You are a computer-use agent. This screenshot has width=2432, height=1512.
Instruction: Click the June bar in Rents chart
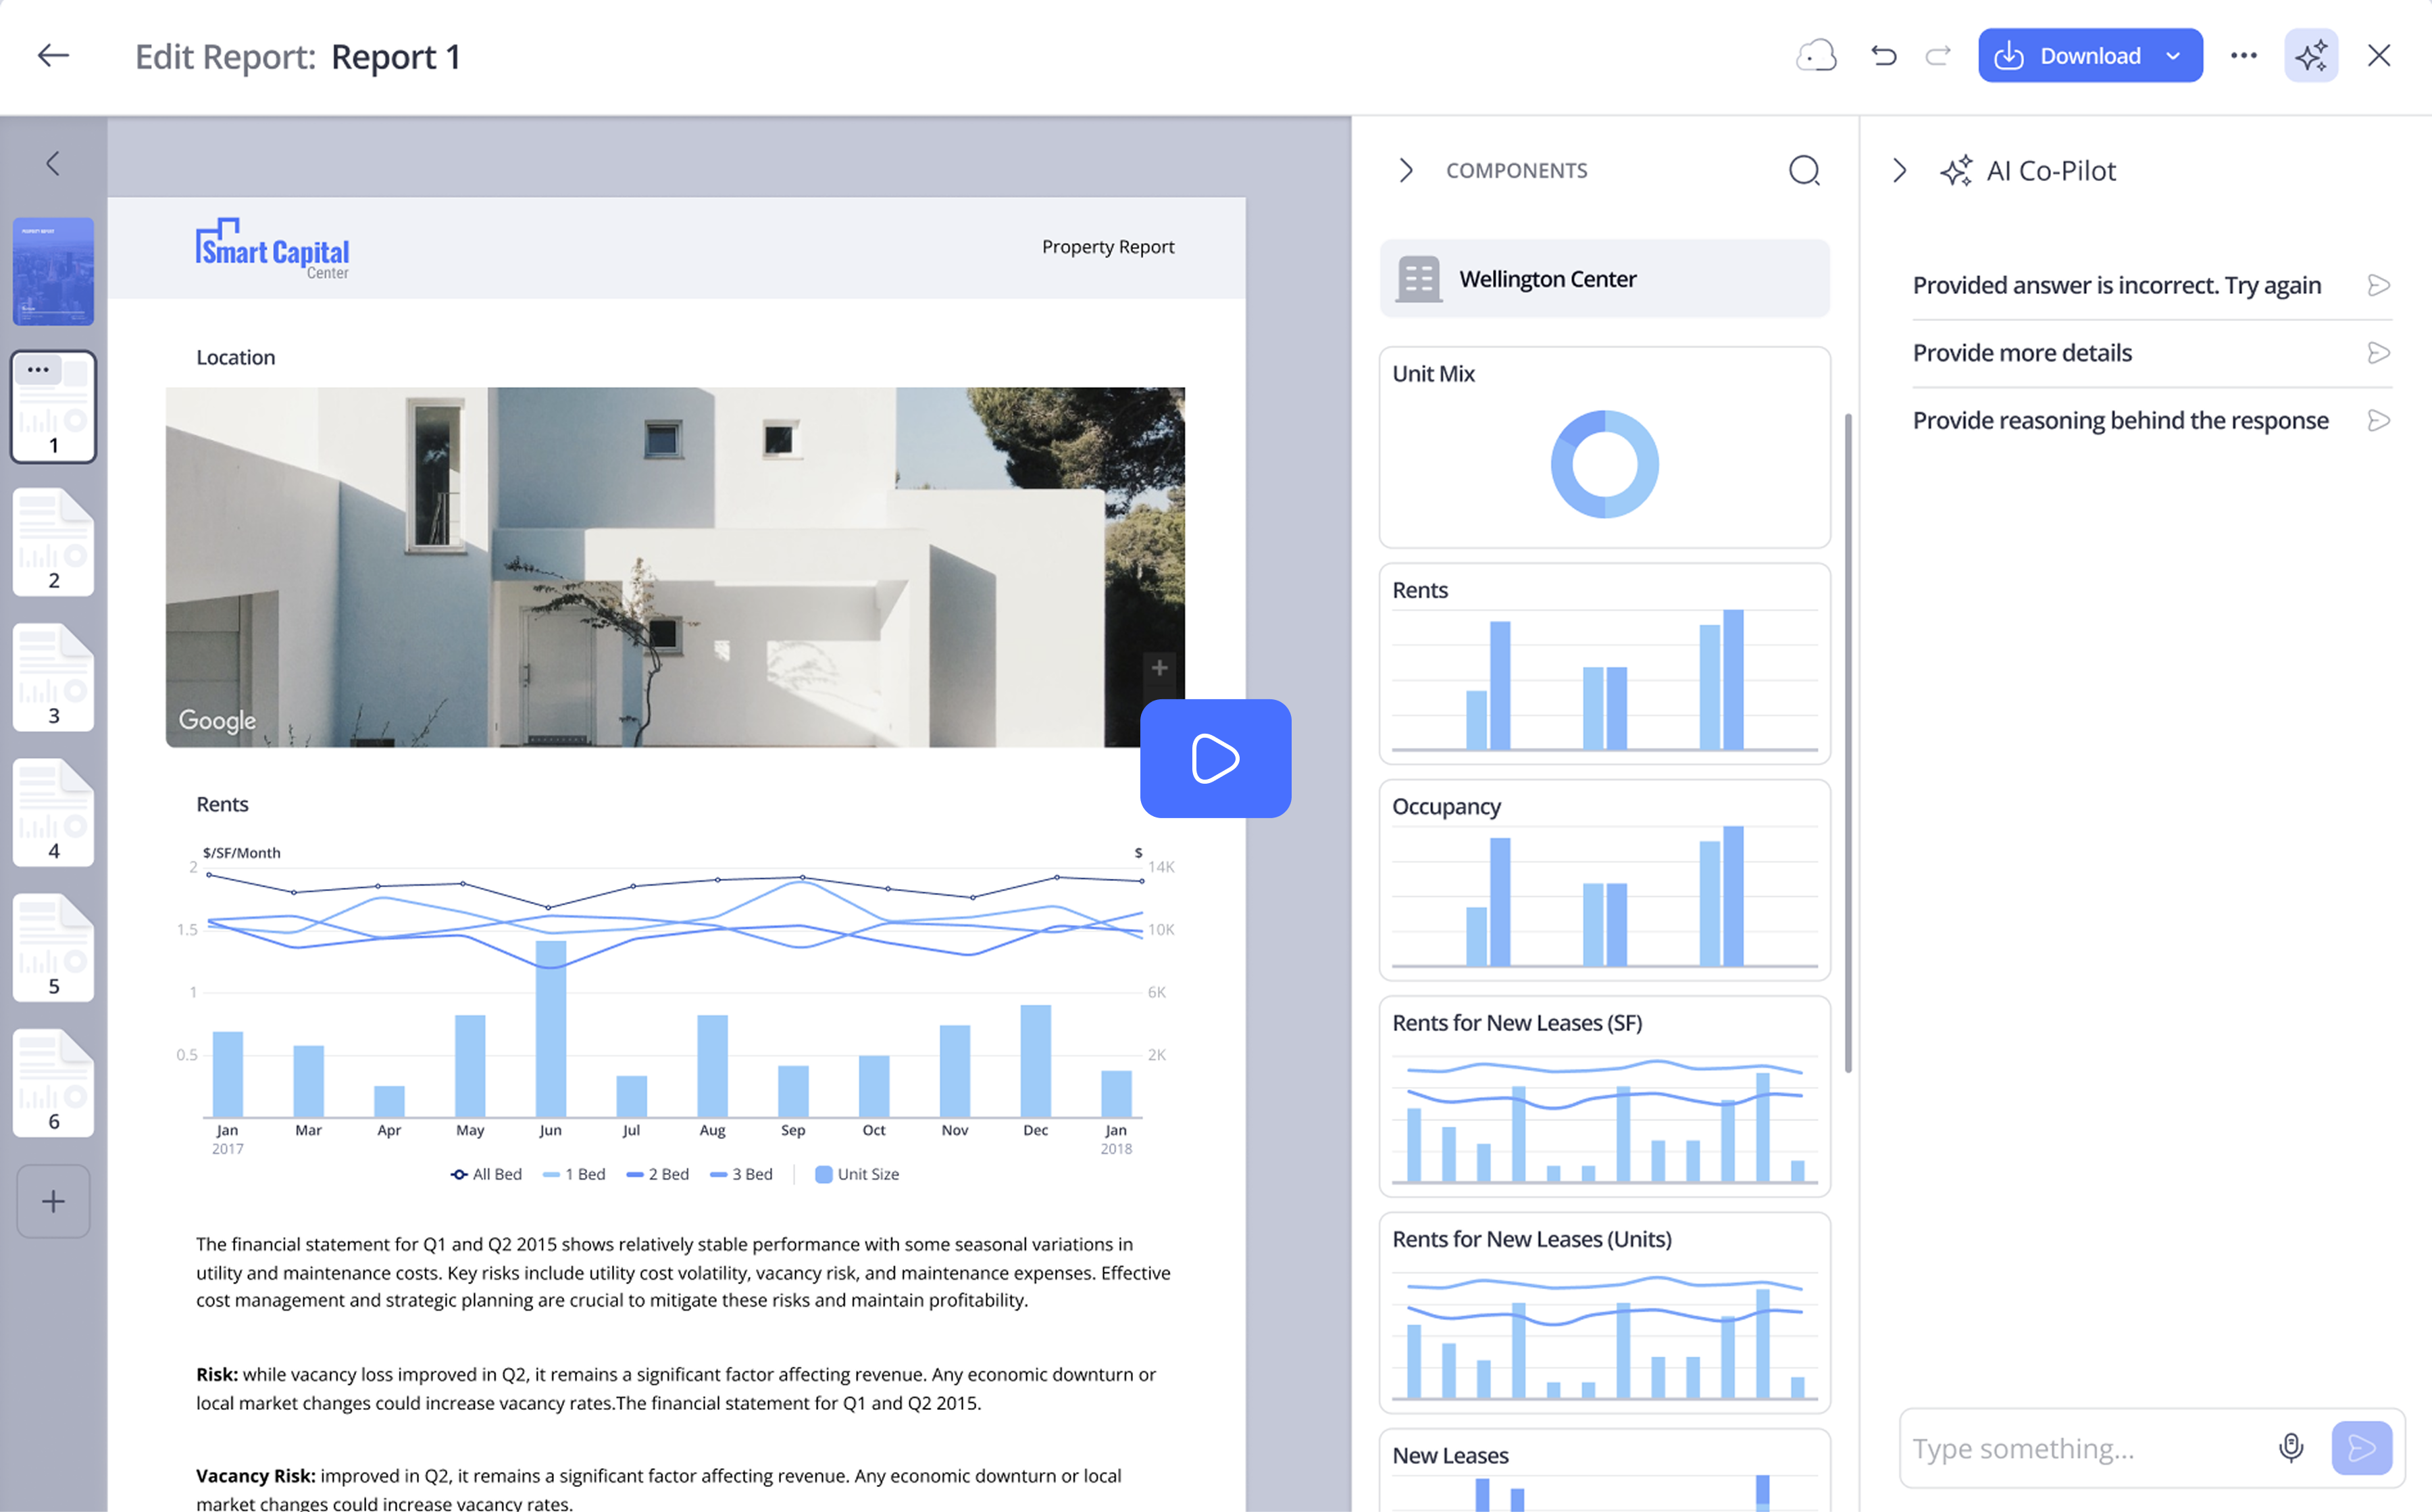[550, 1028]
